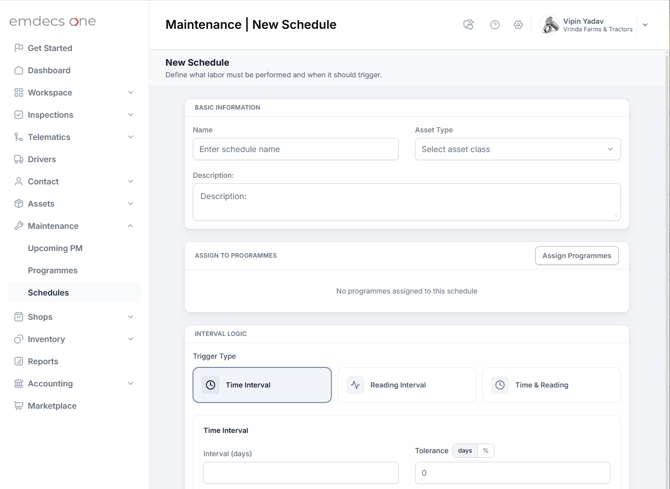Click the Assets box icon

click(x=18, y=203)
